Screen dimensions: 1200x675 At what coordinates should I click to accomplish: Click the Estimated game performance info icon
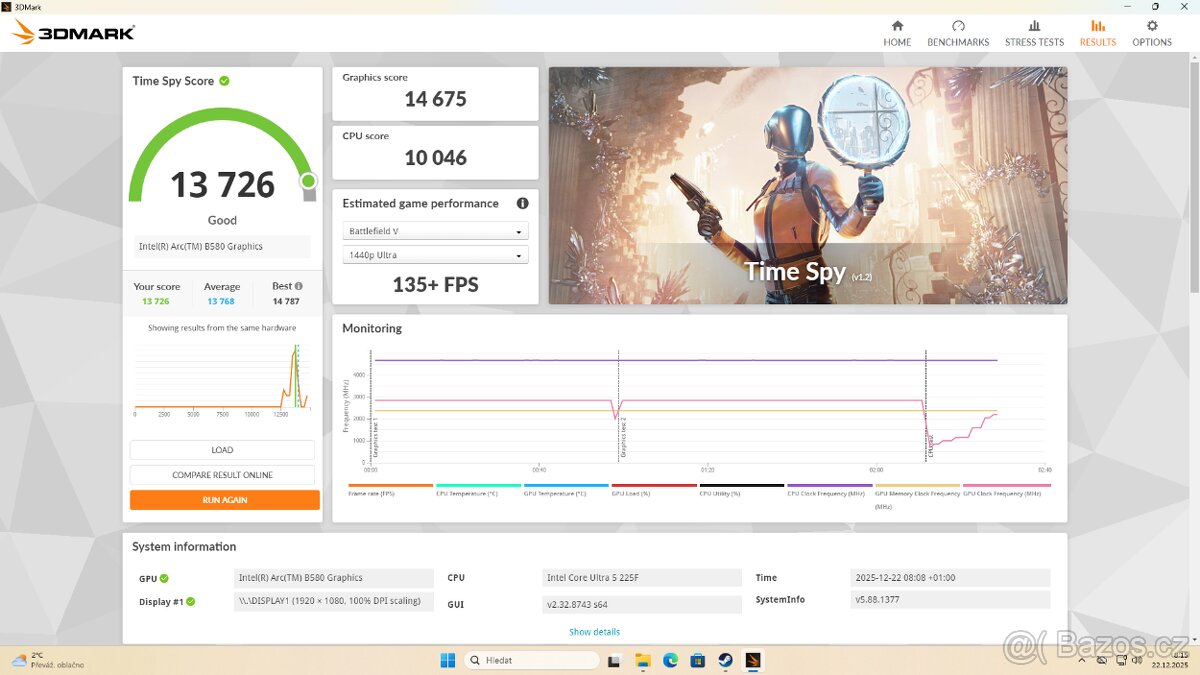click(x=522, y=203)
